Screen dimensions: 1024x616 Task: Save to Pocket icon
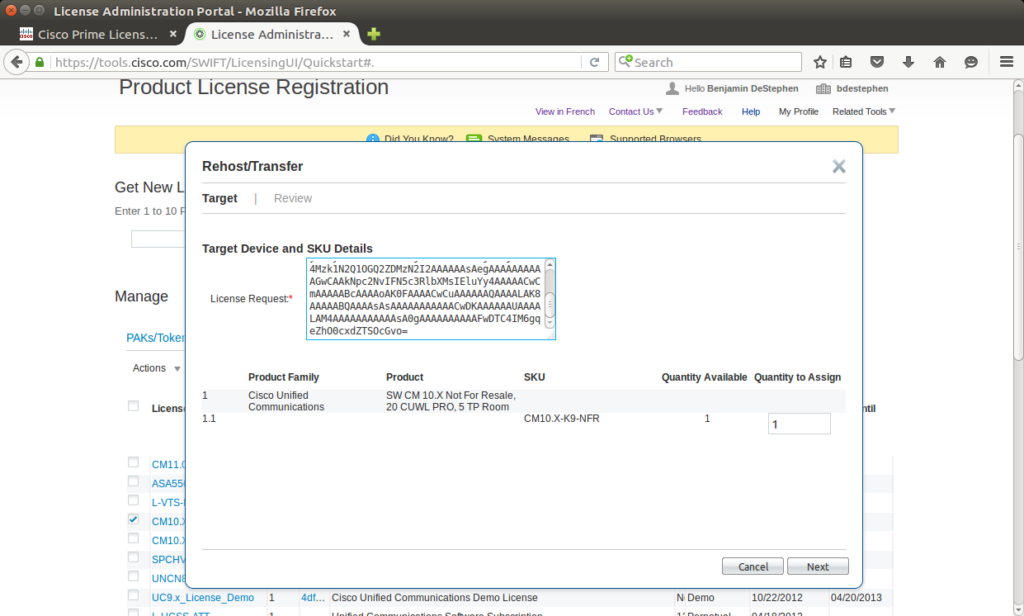point(877,62)
